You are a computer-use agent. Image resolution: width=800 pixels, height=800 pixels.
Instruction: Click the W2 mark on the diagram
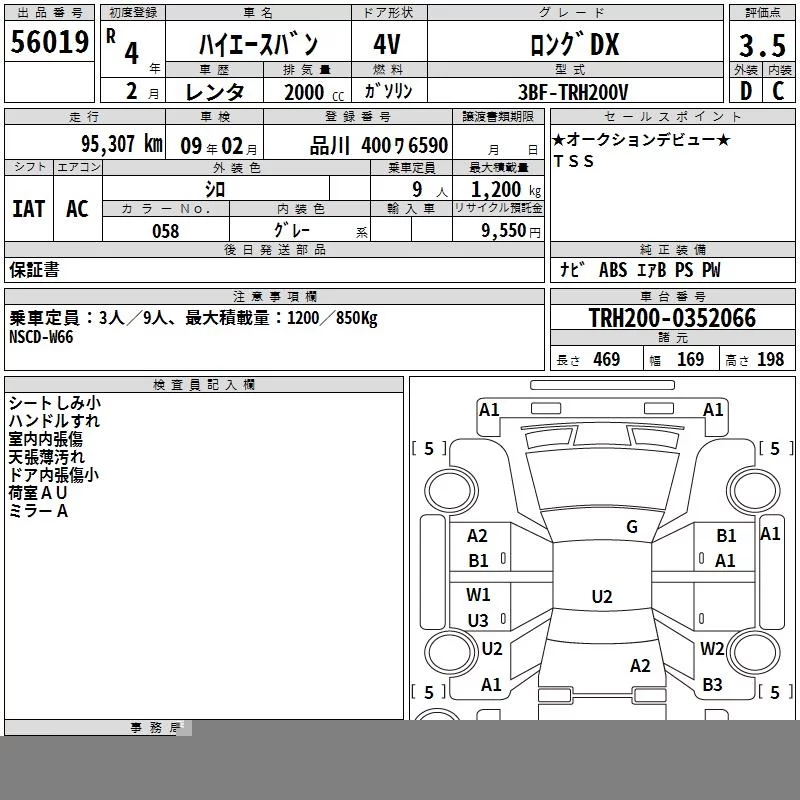(x=712, y=648)
